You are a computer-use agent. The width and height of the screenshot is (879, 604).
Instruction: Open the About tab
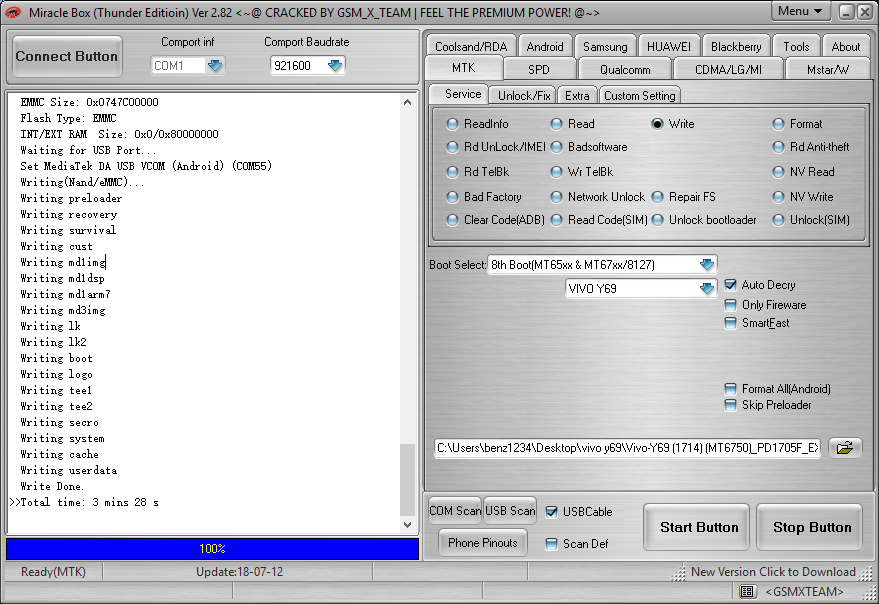(845, 47)
